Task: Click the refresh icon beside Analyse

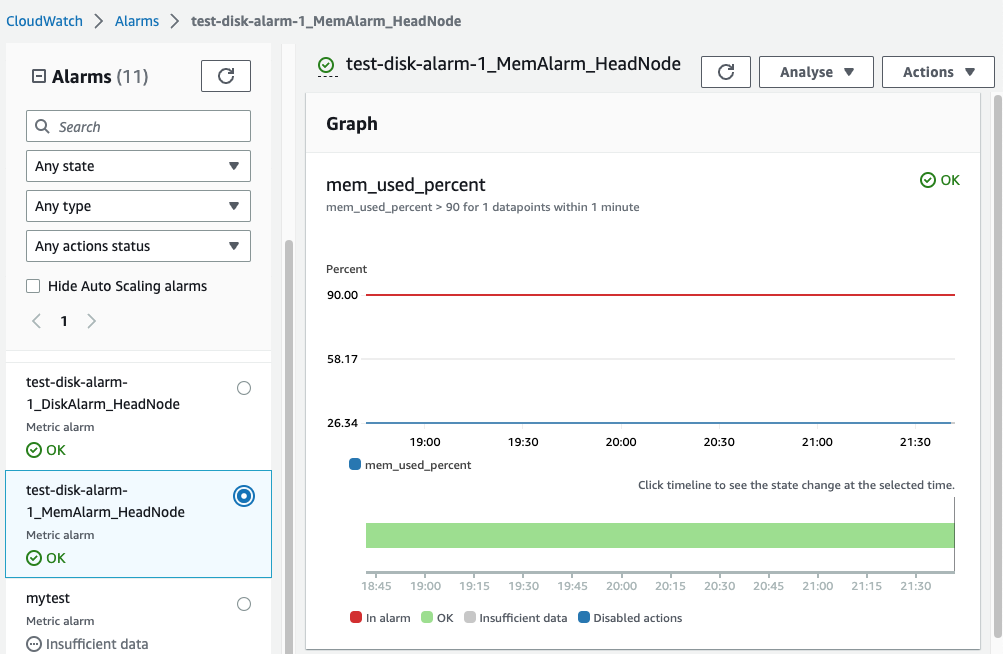Action: [x=726, y=72]
